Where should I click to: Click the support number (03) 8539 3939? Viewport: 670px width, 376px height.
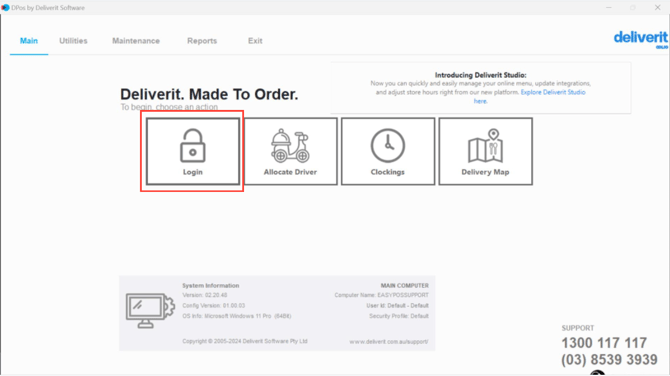609,360
